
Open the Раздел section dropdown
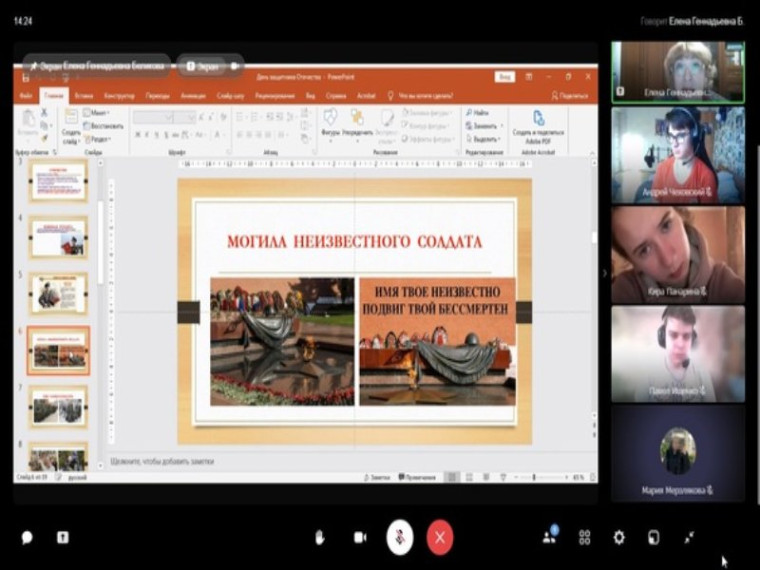tap(97, 139)
